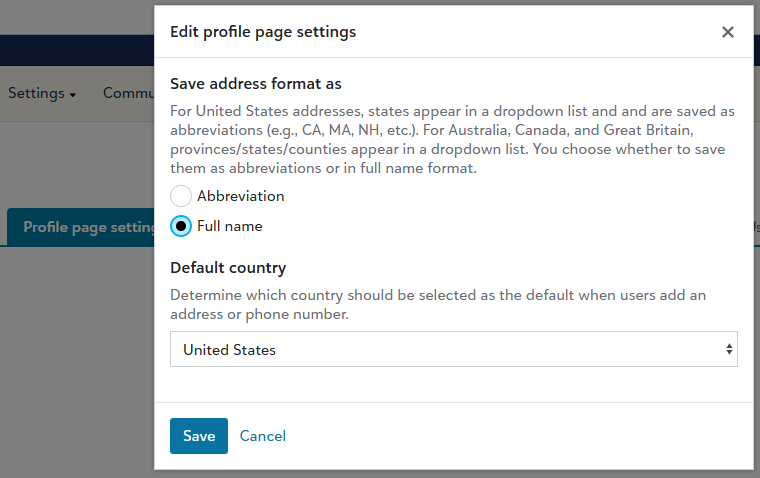Click the 'Edit profile page settings' title
The width and height of the screenshot is (760, 478).
coord(263,32)
